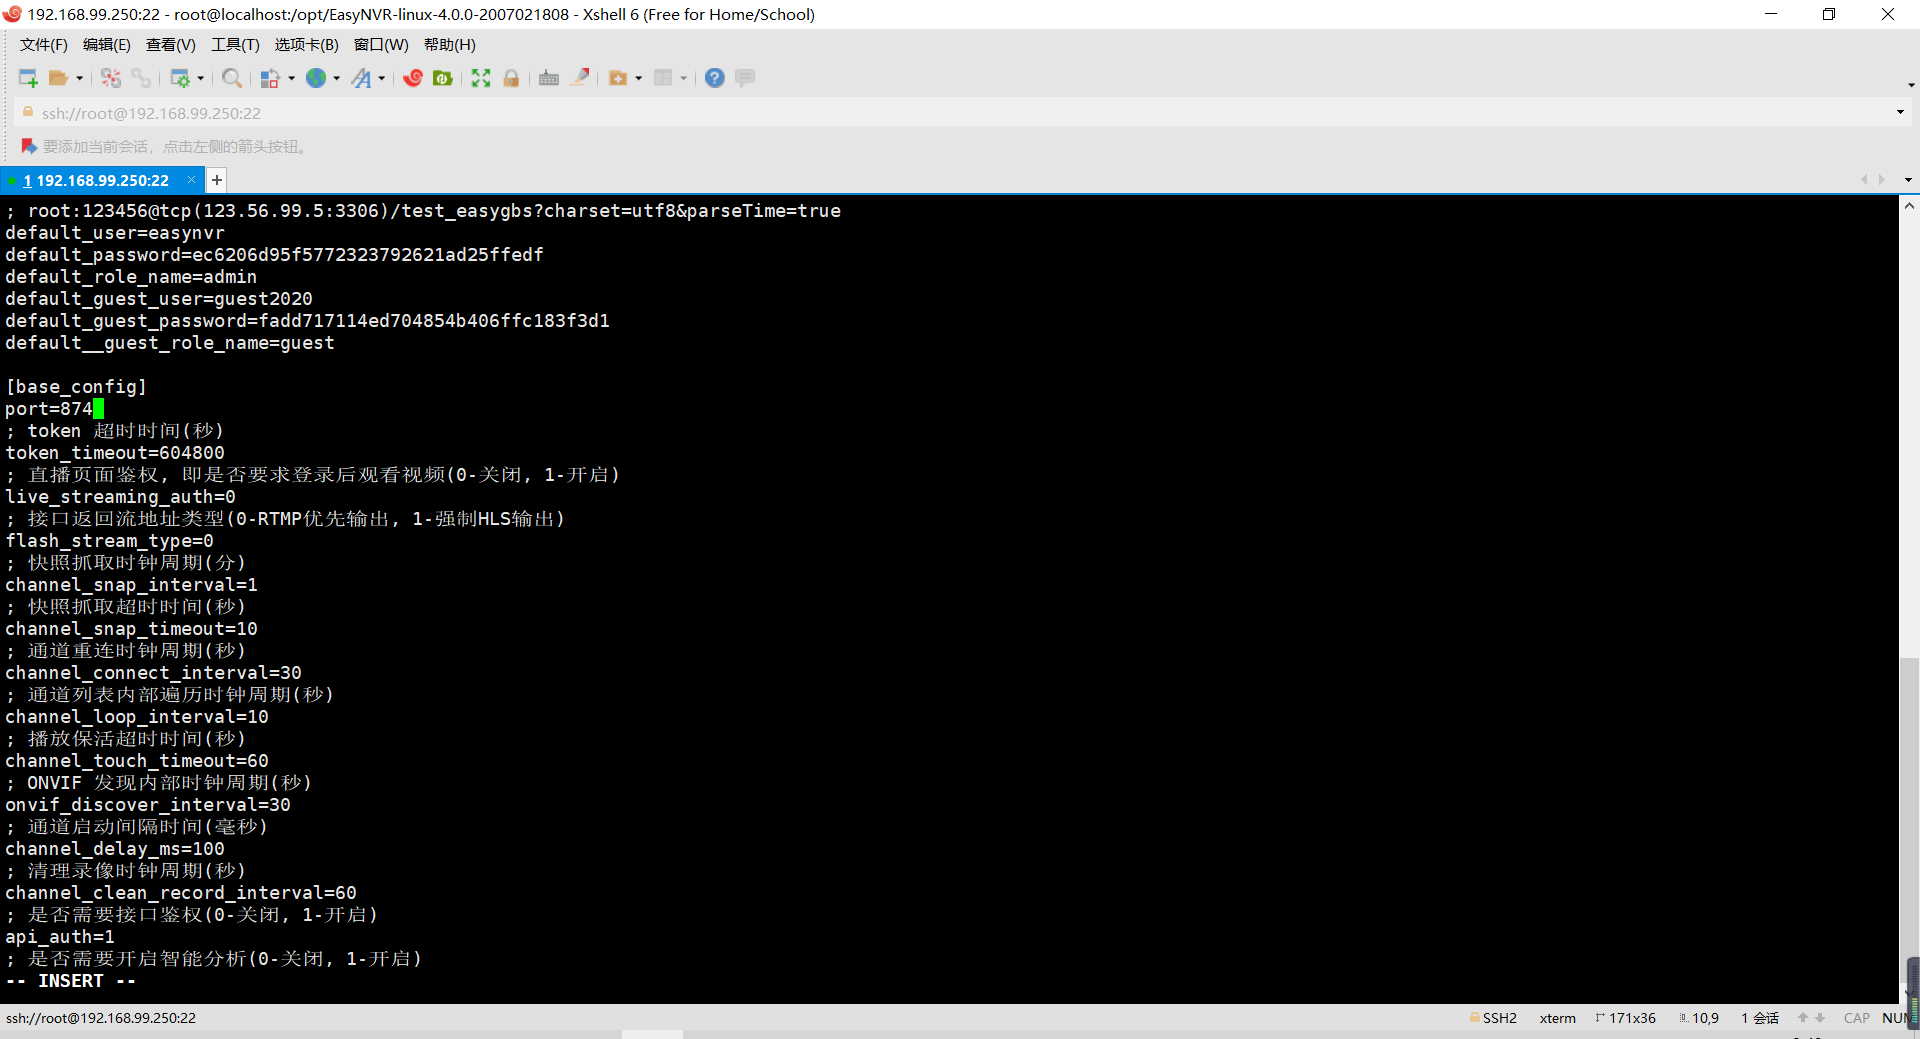
Task: Click the Font 'A' icon
Action: click(x=361, y=78)
